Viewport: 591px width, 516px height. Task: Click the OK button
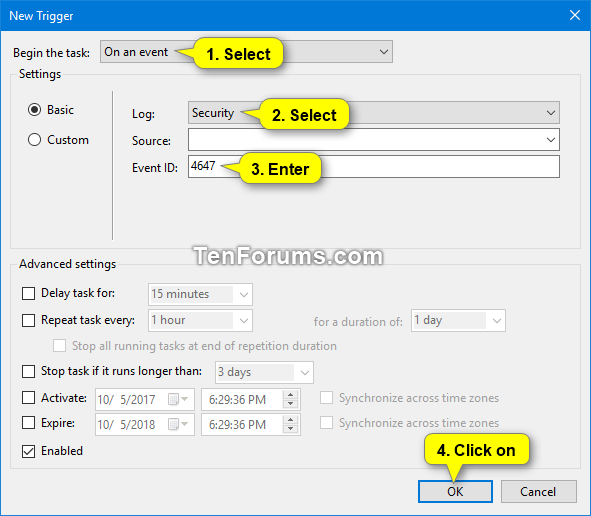pos(455,492)
